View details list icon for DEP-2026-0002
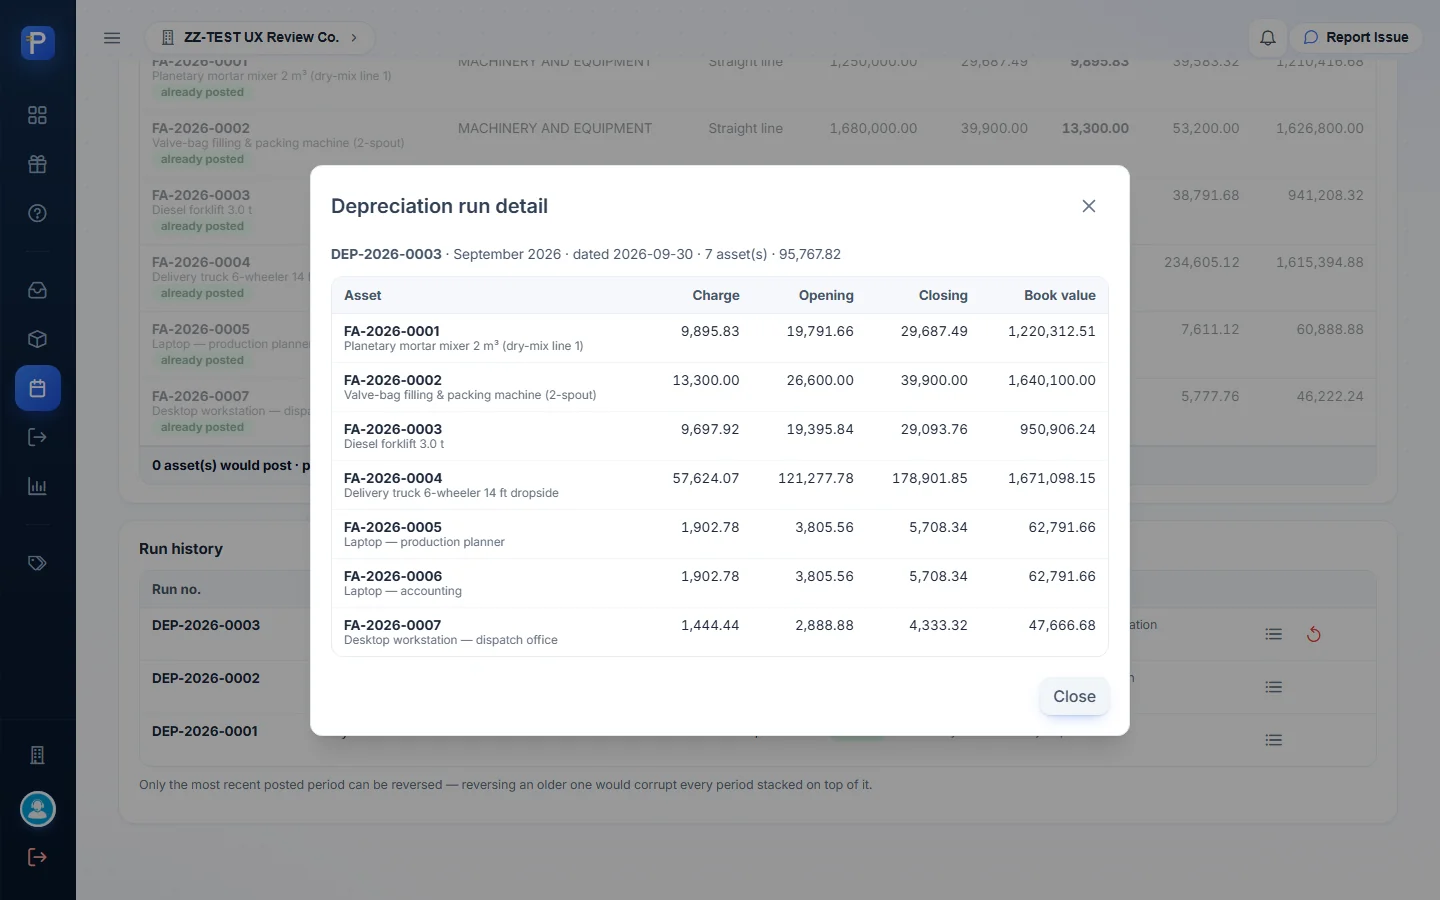1440x900 pixels. [x=1273, y=687]
